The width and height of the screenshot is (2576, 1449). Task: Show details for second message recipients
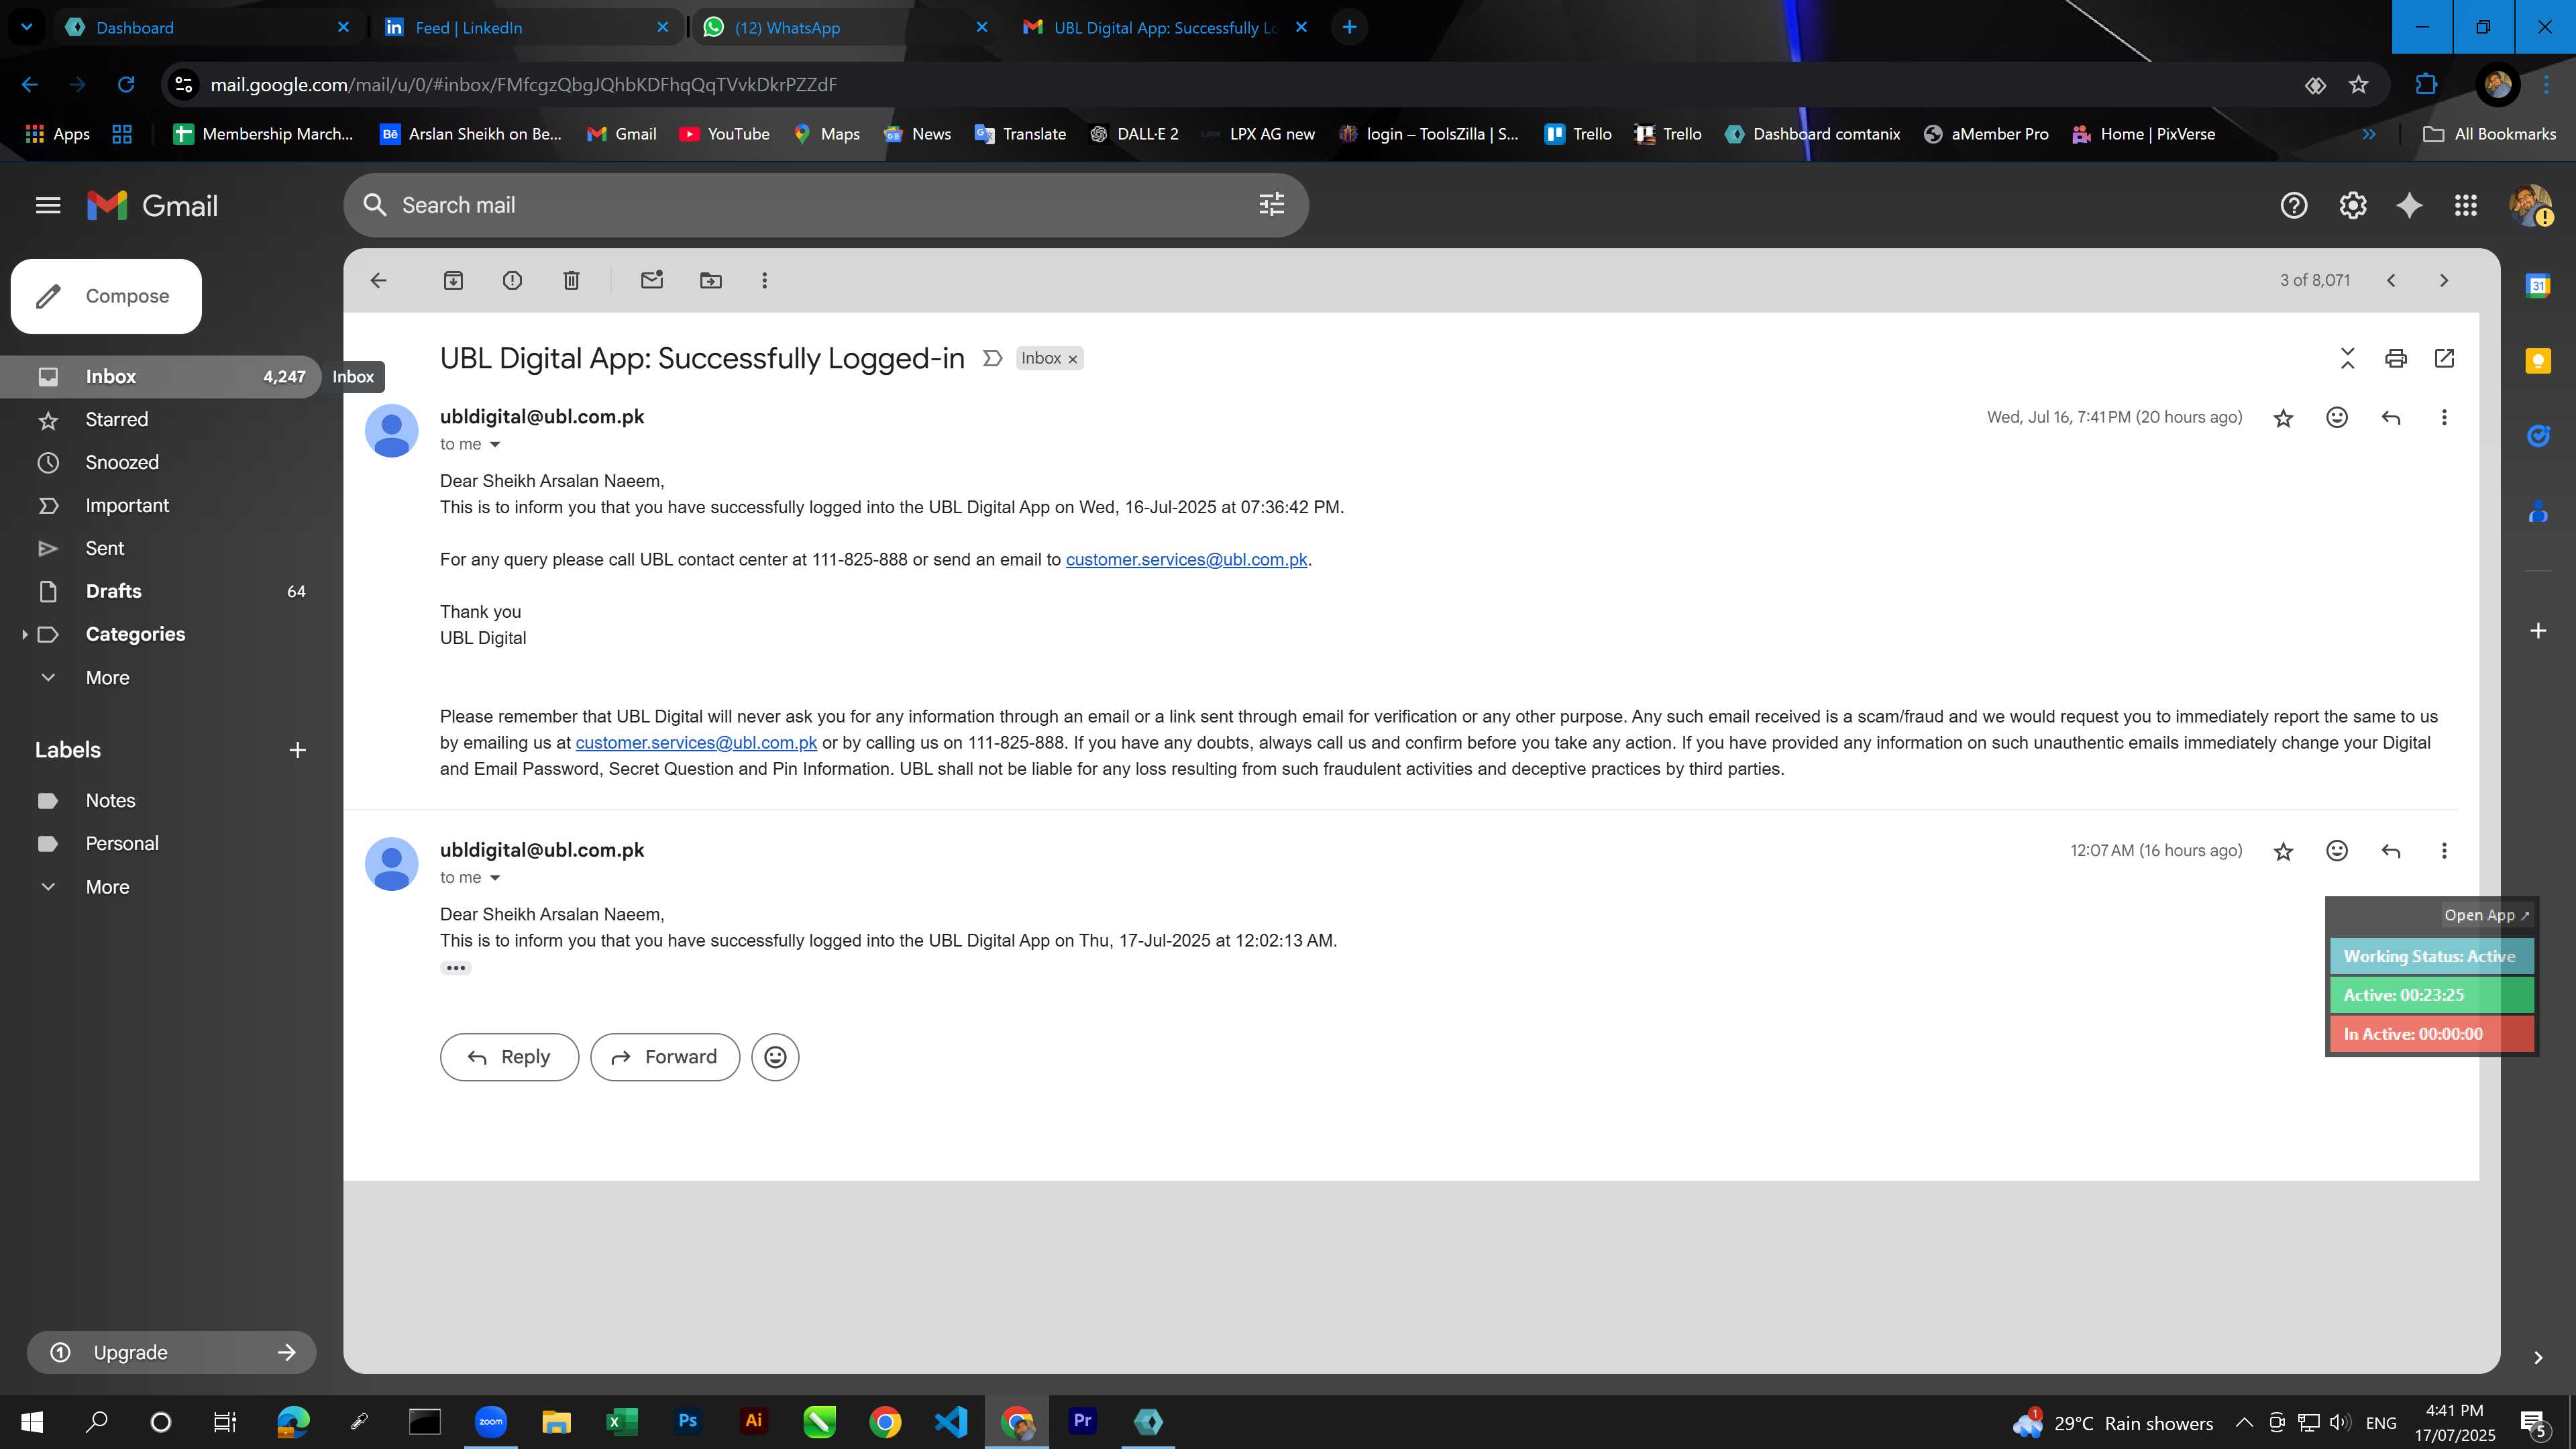494,878
